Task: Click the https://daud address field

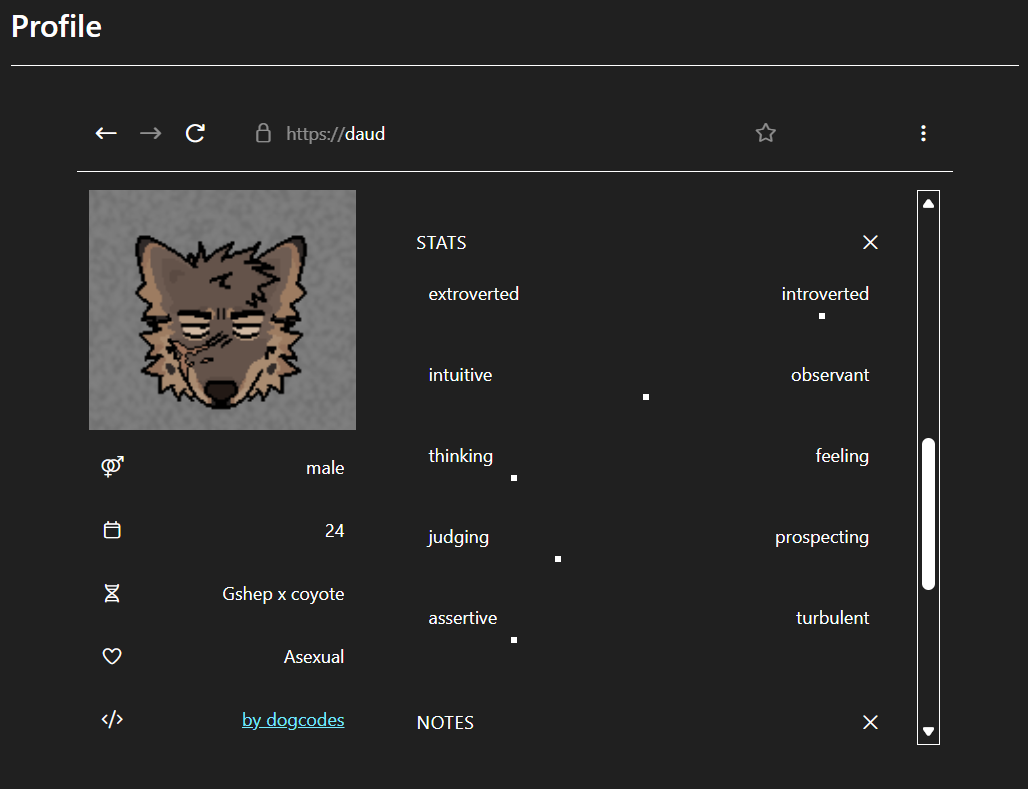Action: 336,134
